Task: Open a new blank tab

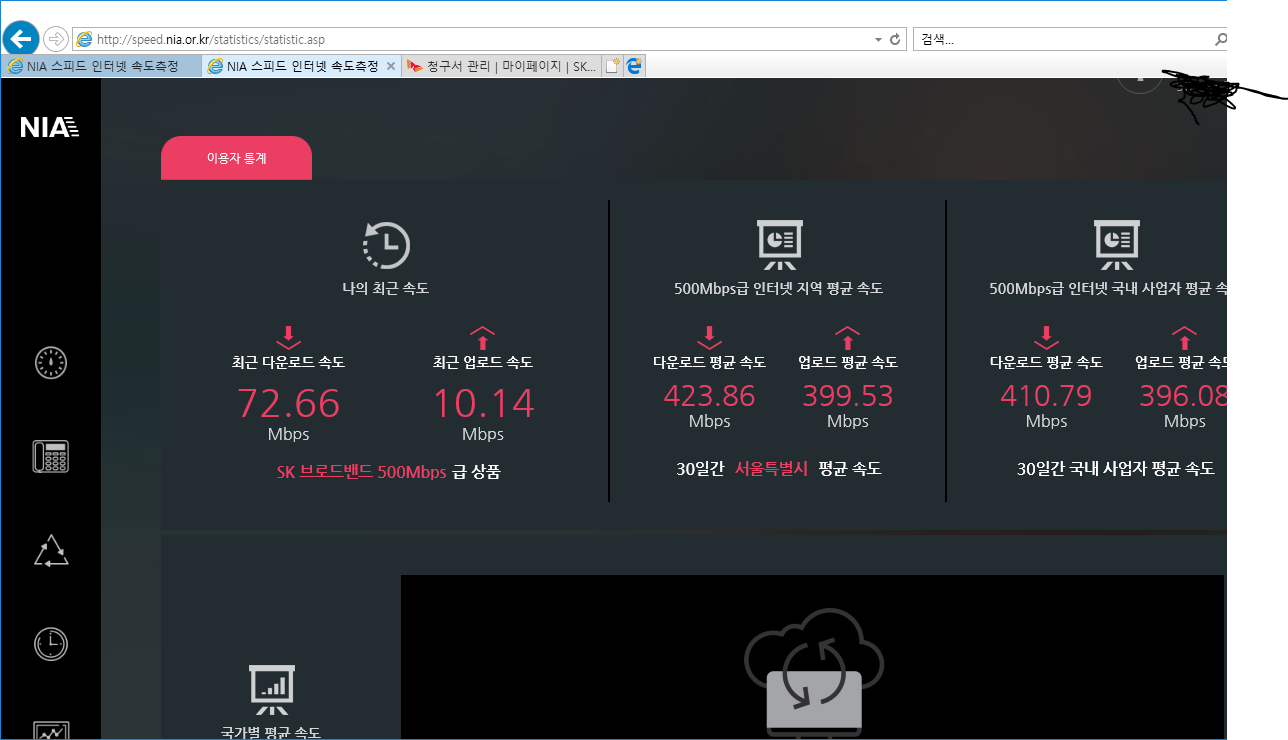Action: (612, 66)
